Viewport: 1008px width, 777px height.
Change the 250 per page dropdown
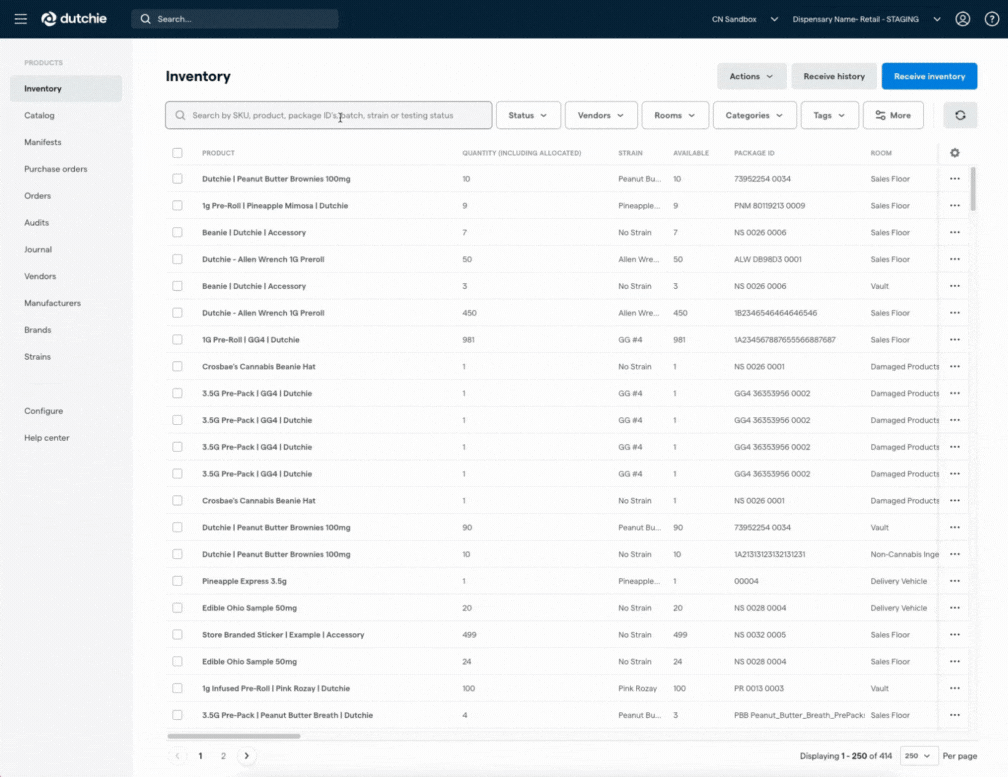point(918,756)
